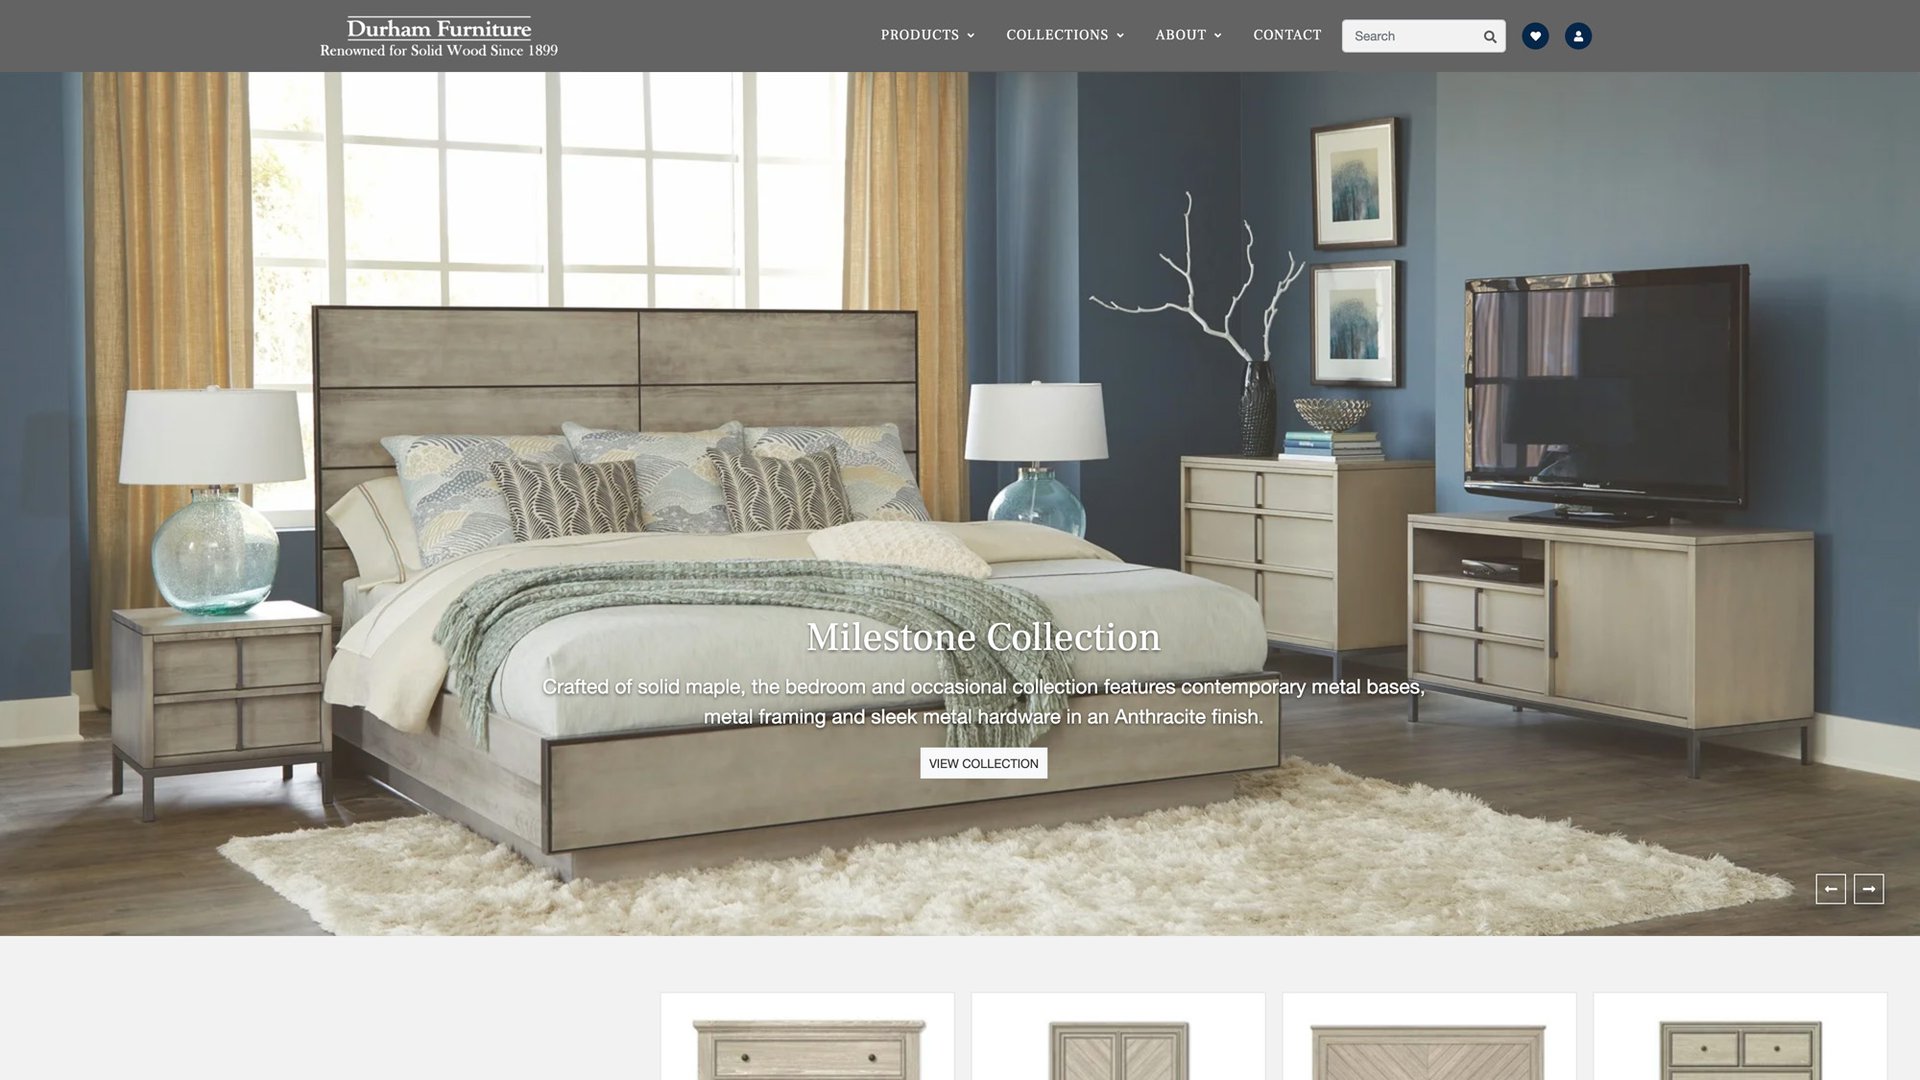
Task: Click the Durham Furniture logo link
Action: click(439, 36)
